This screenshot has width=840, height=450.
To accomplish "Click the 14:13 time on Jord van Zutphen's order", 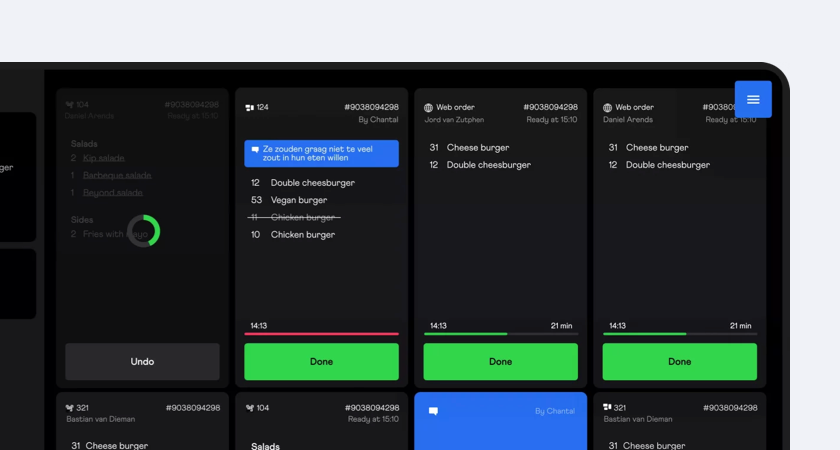I will 438,326.
